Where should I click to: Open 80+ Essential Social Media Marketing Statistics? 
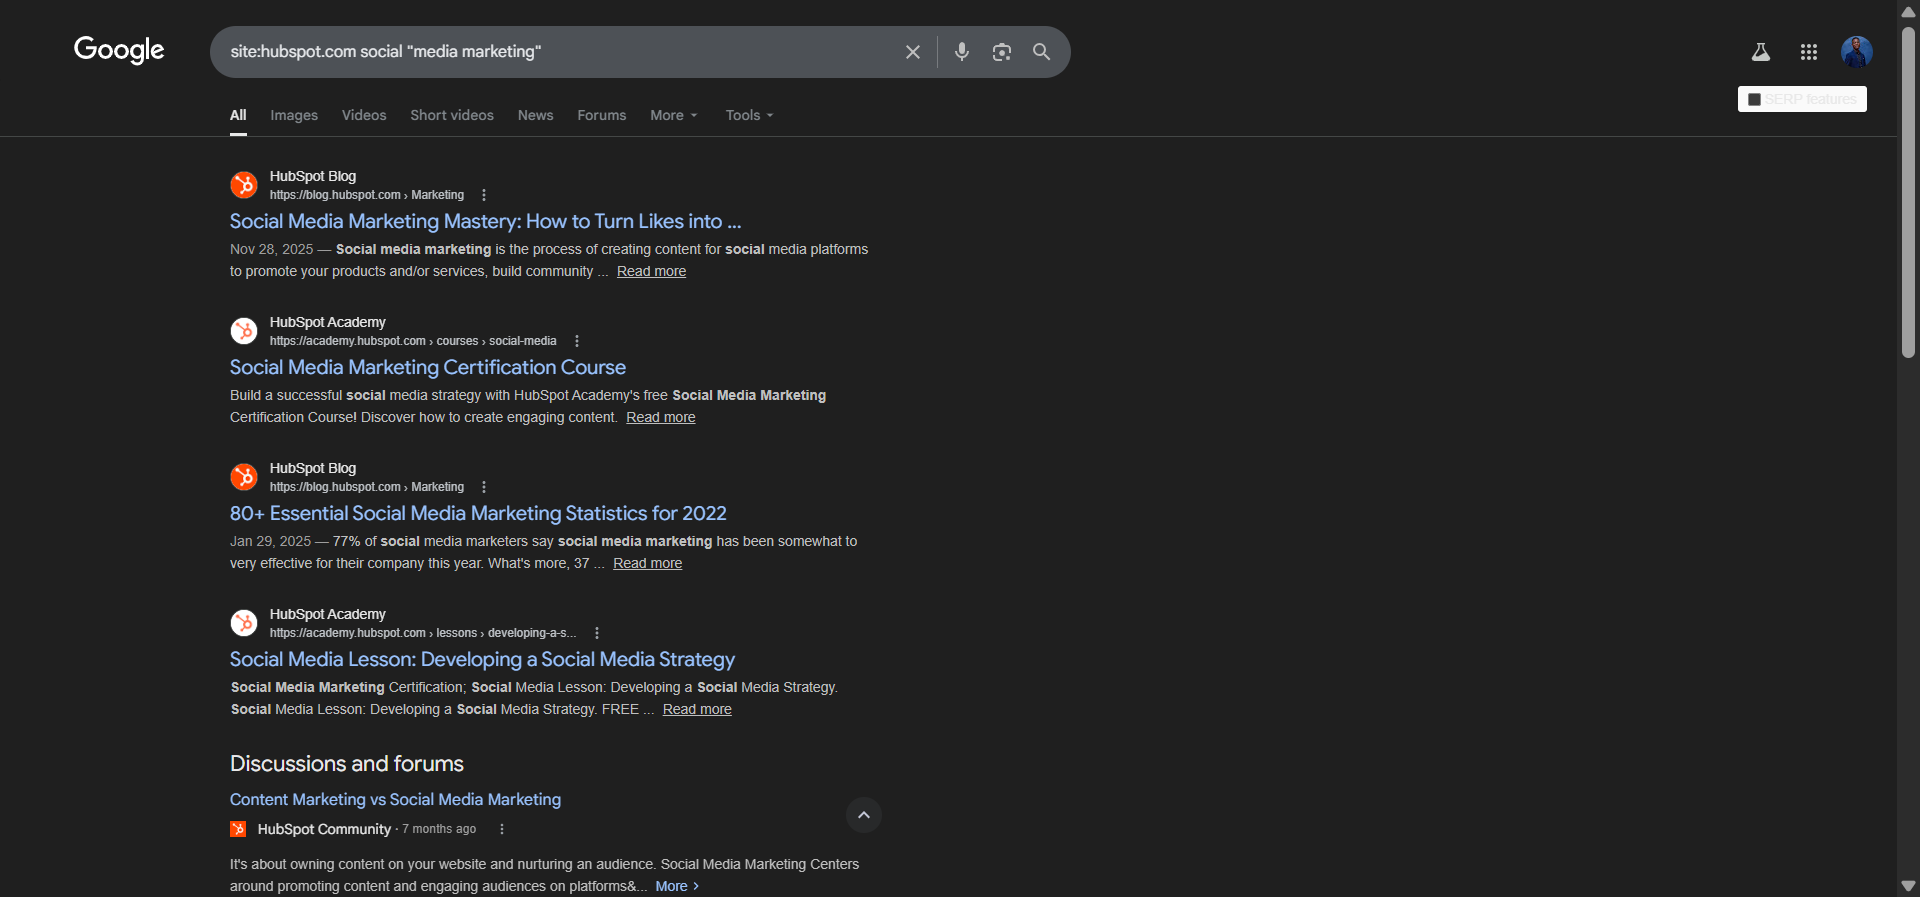pyautogui.click(x=478, y=513)
